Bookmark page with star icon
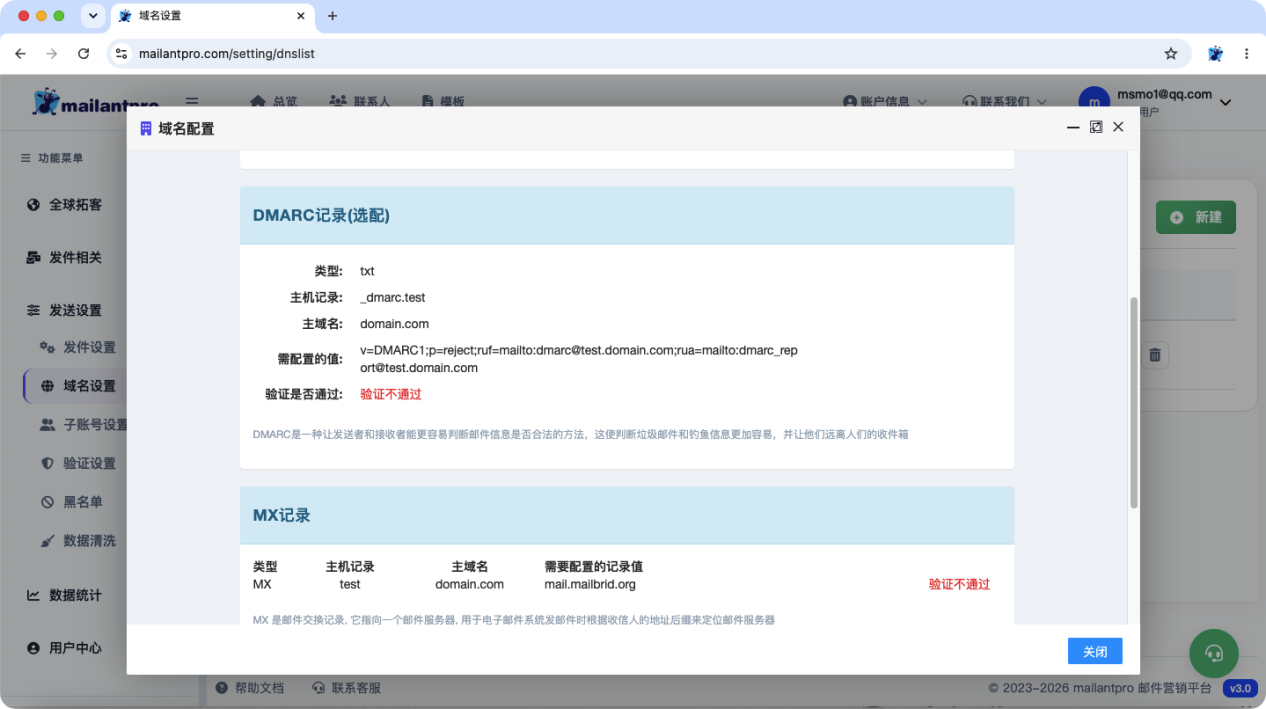This screenshot has height=709, width=1266. 1171,53
